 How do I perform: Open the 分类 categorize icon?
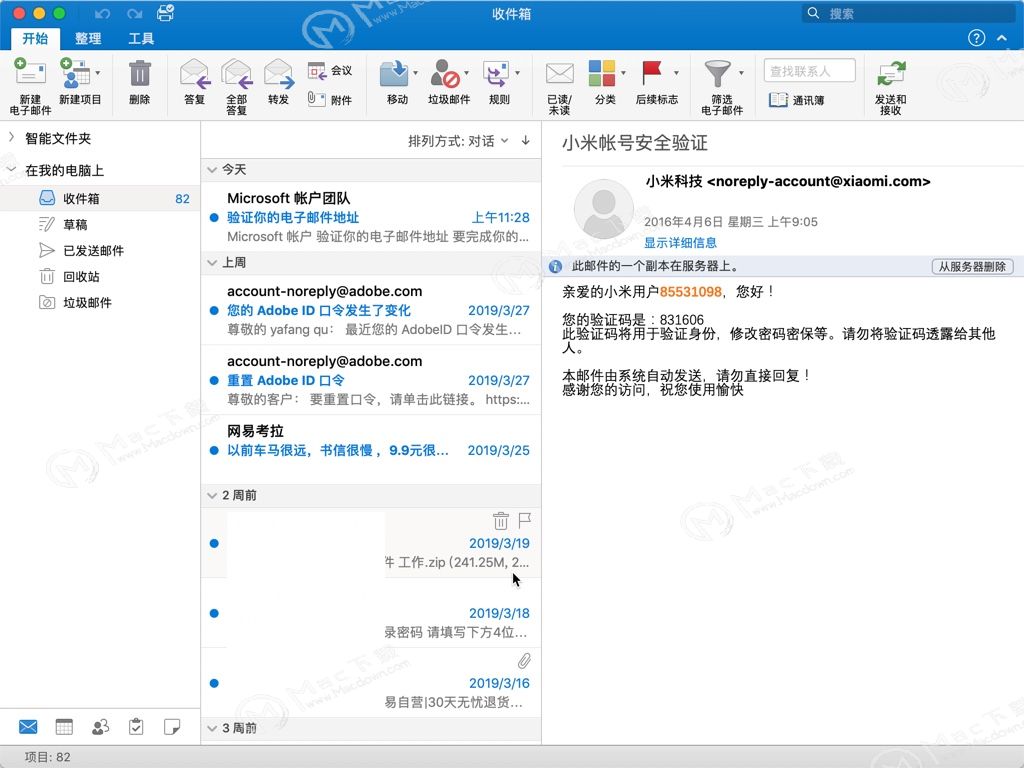tap(601, 73)
